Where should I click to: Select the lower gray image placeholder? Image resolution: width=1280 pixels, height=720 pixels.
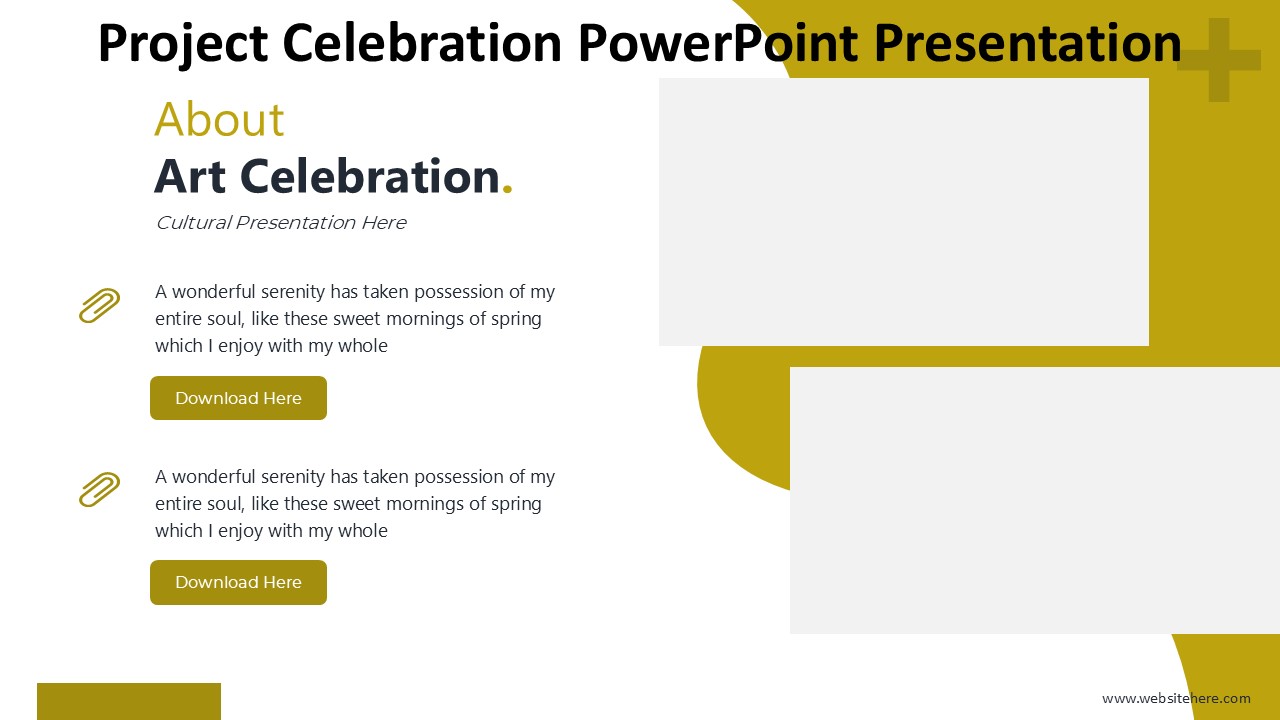click(1034, 500)
